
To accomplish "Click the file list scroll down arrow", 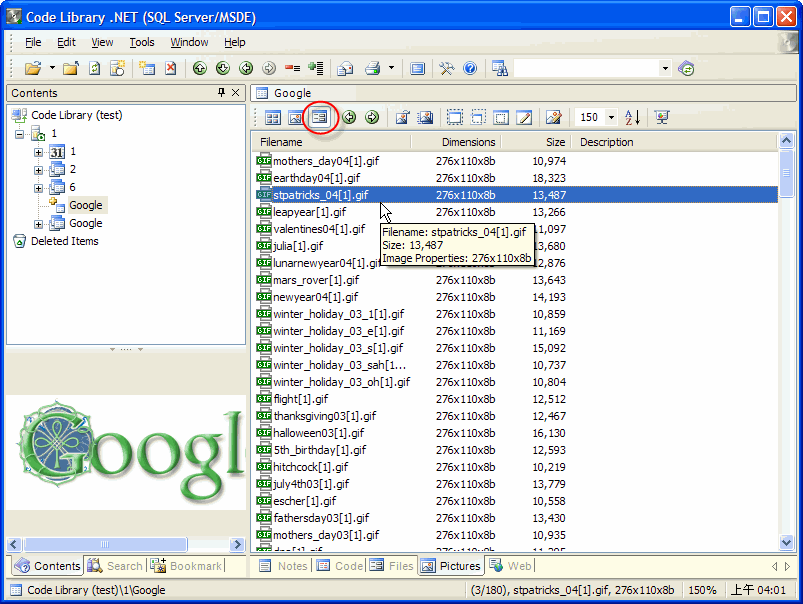I will tap(786, 541).
